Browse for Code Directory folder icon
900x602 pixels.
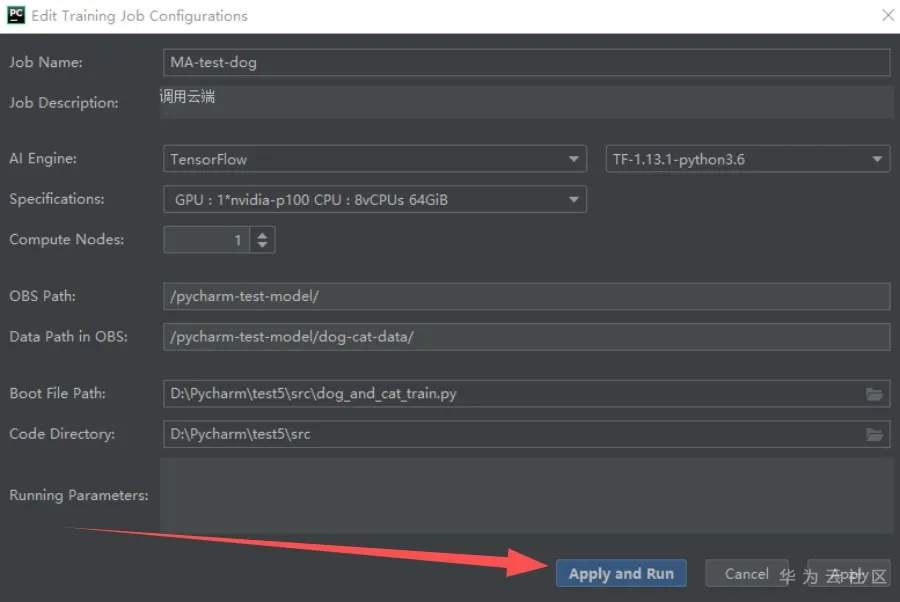coord(875,434)
